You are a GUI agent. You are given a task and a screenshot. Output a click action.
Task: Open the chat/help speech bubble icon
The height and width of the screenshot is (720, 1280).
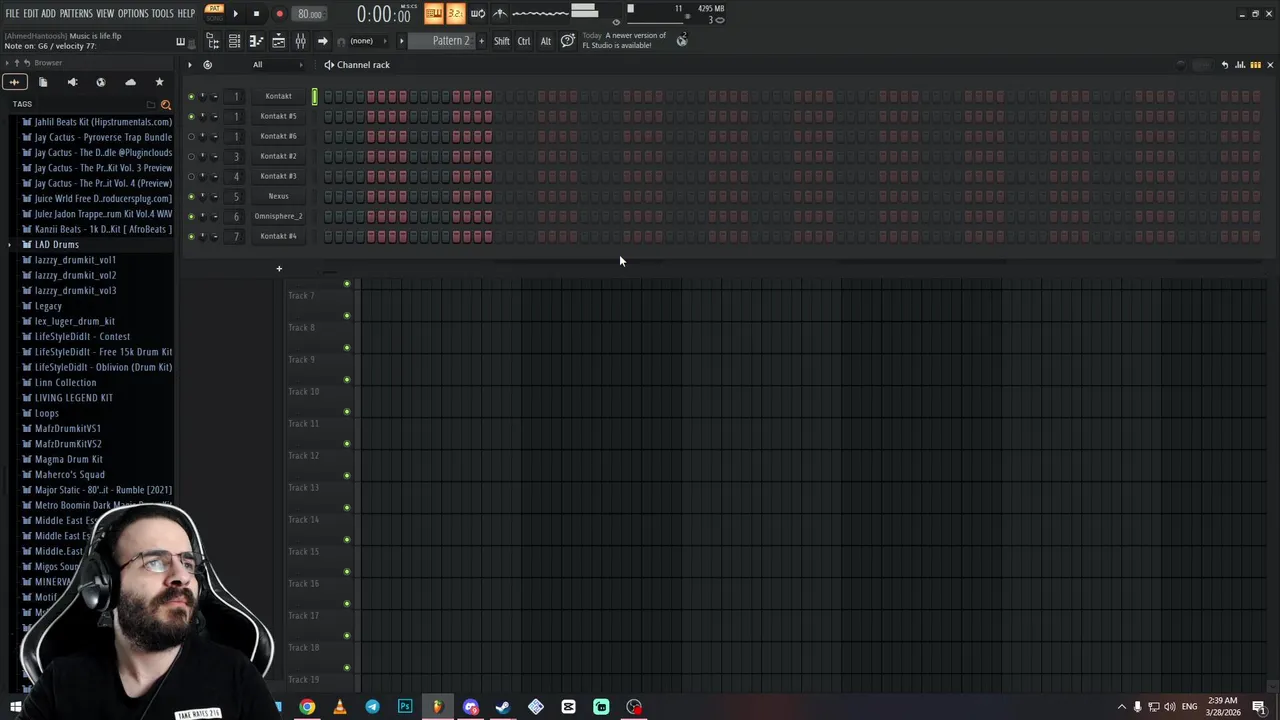click(568, 40)
